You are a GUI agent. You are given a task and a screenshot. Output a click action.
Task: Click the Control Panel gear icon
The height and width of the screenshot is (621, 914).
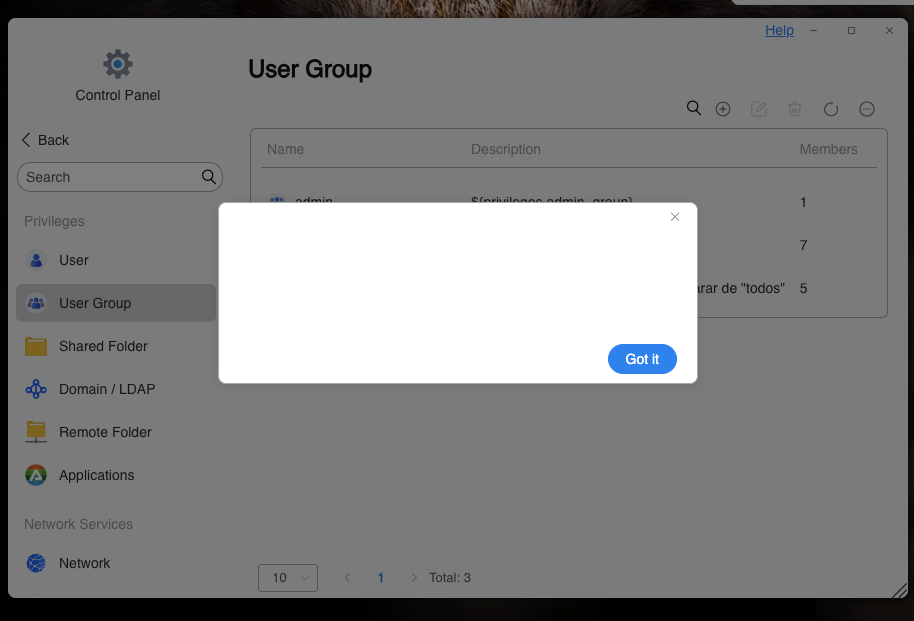[118, 64]
